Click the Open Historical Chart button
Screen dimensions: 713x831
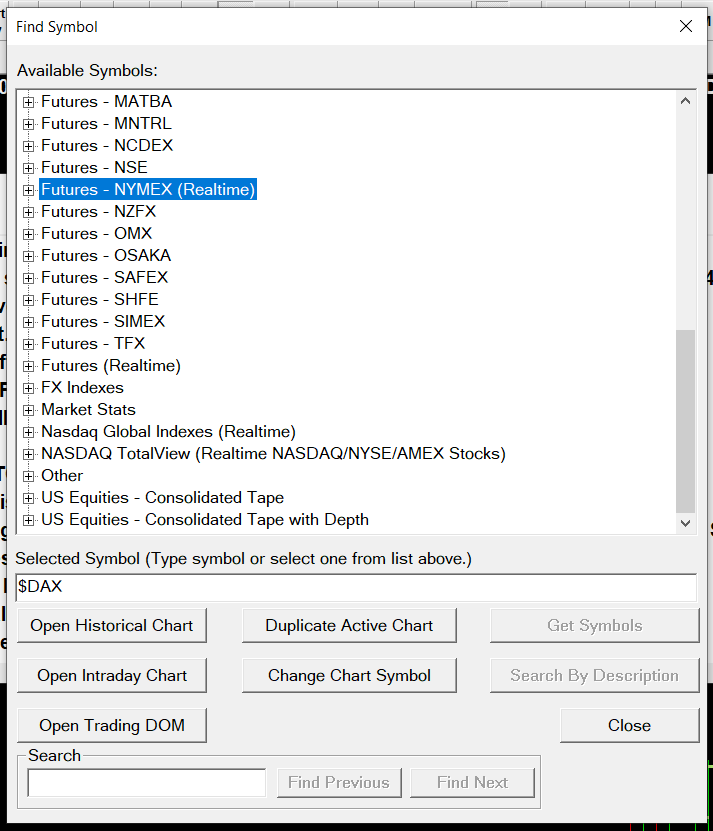click(112, 625)
